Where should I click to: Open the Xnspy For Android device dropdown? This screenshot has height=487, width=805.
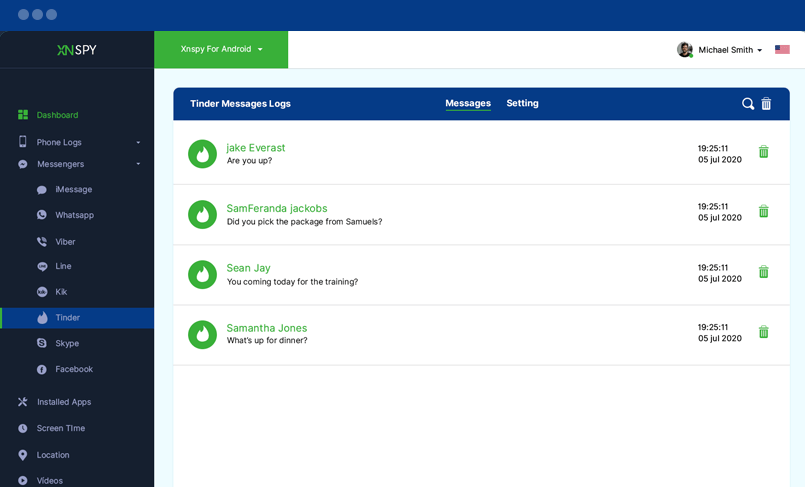pos(221,49)
